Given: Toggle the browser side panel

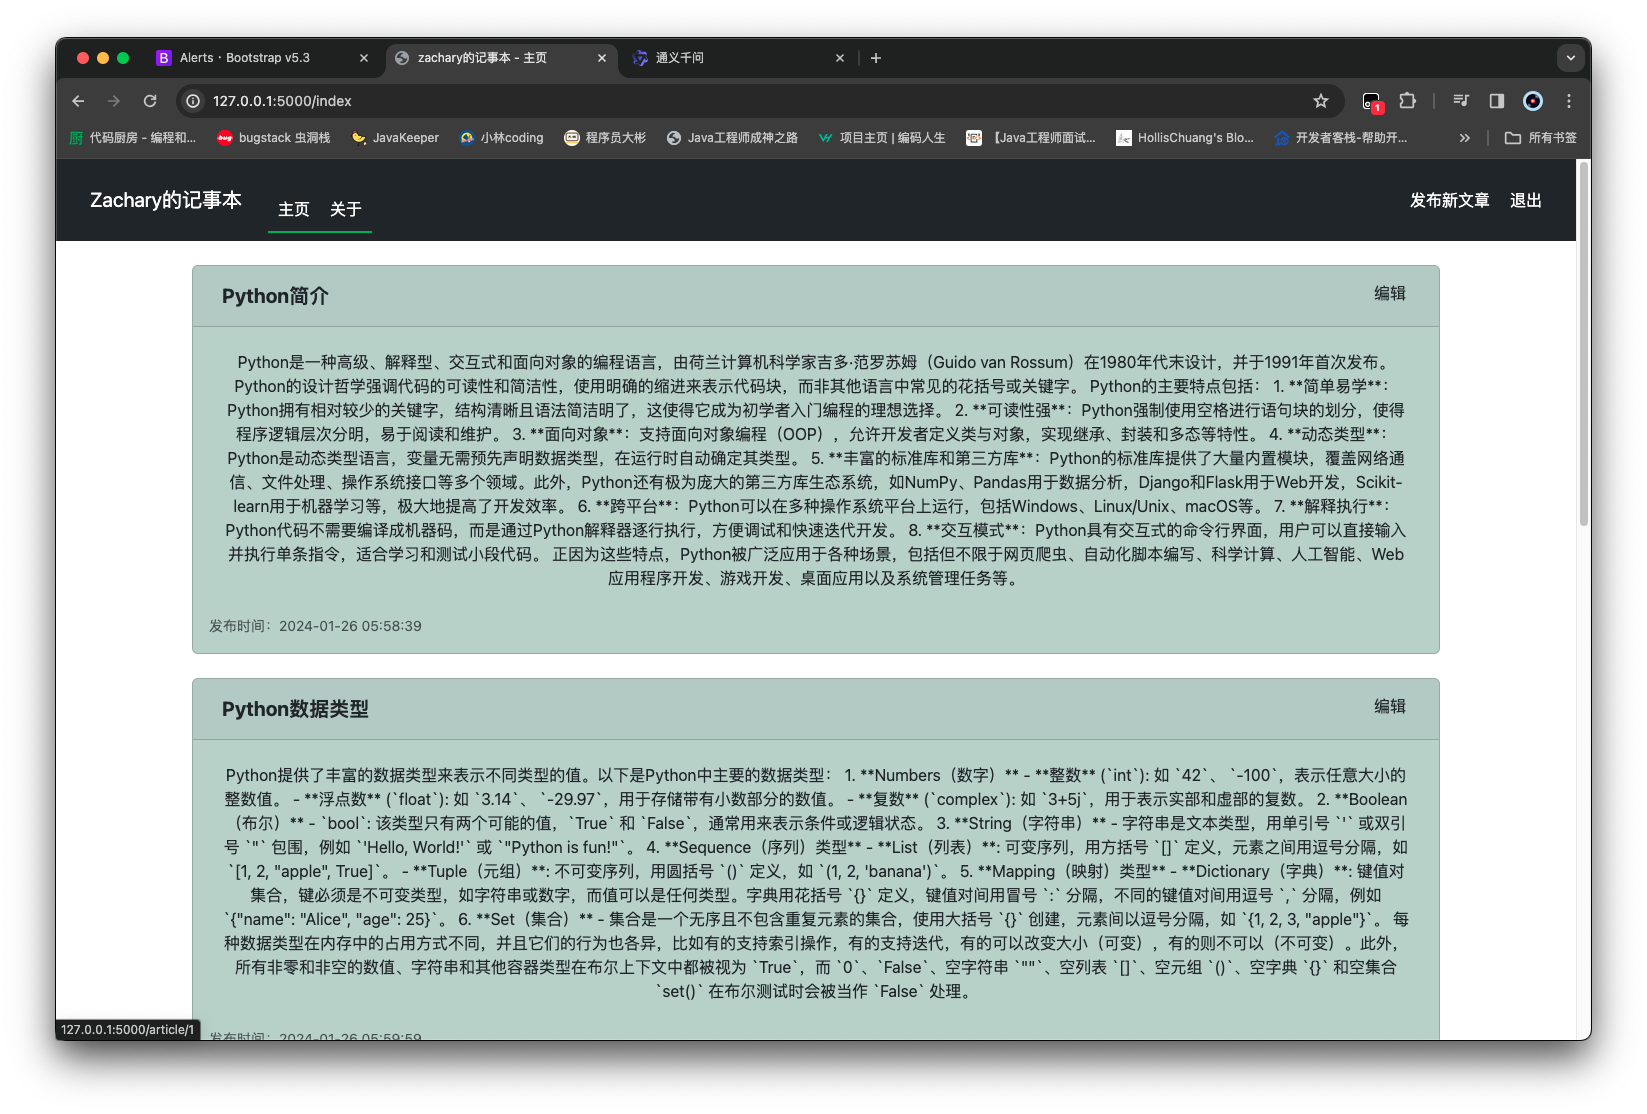Looking at the screenshot, I should [1497, 101].
